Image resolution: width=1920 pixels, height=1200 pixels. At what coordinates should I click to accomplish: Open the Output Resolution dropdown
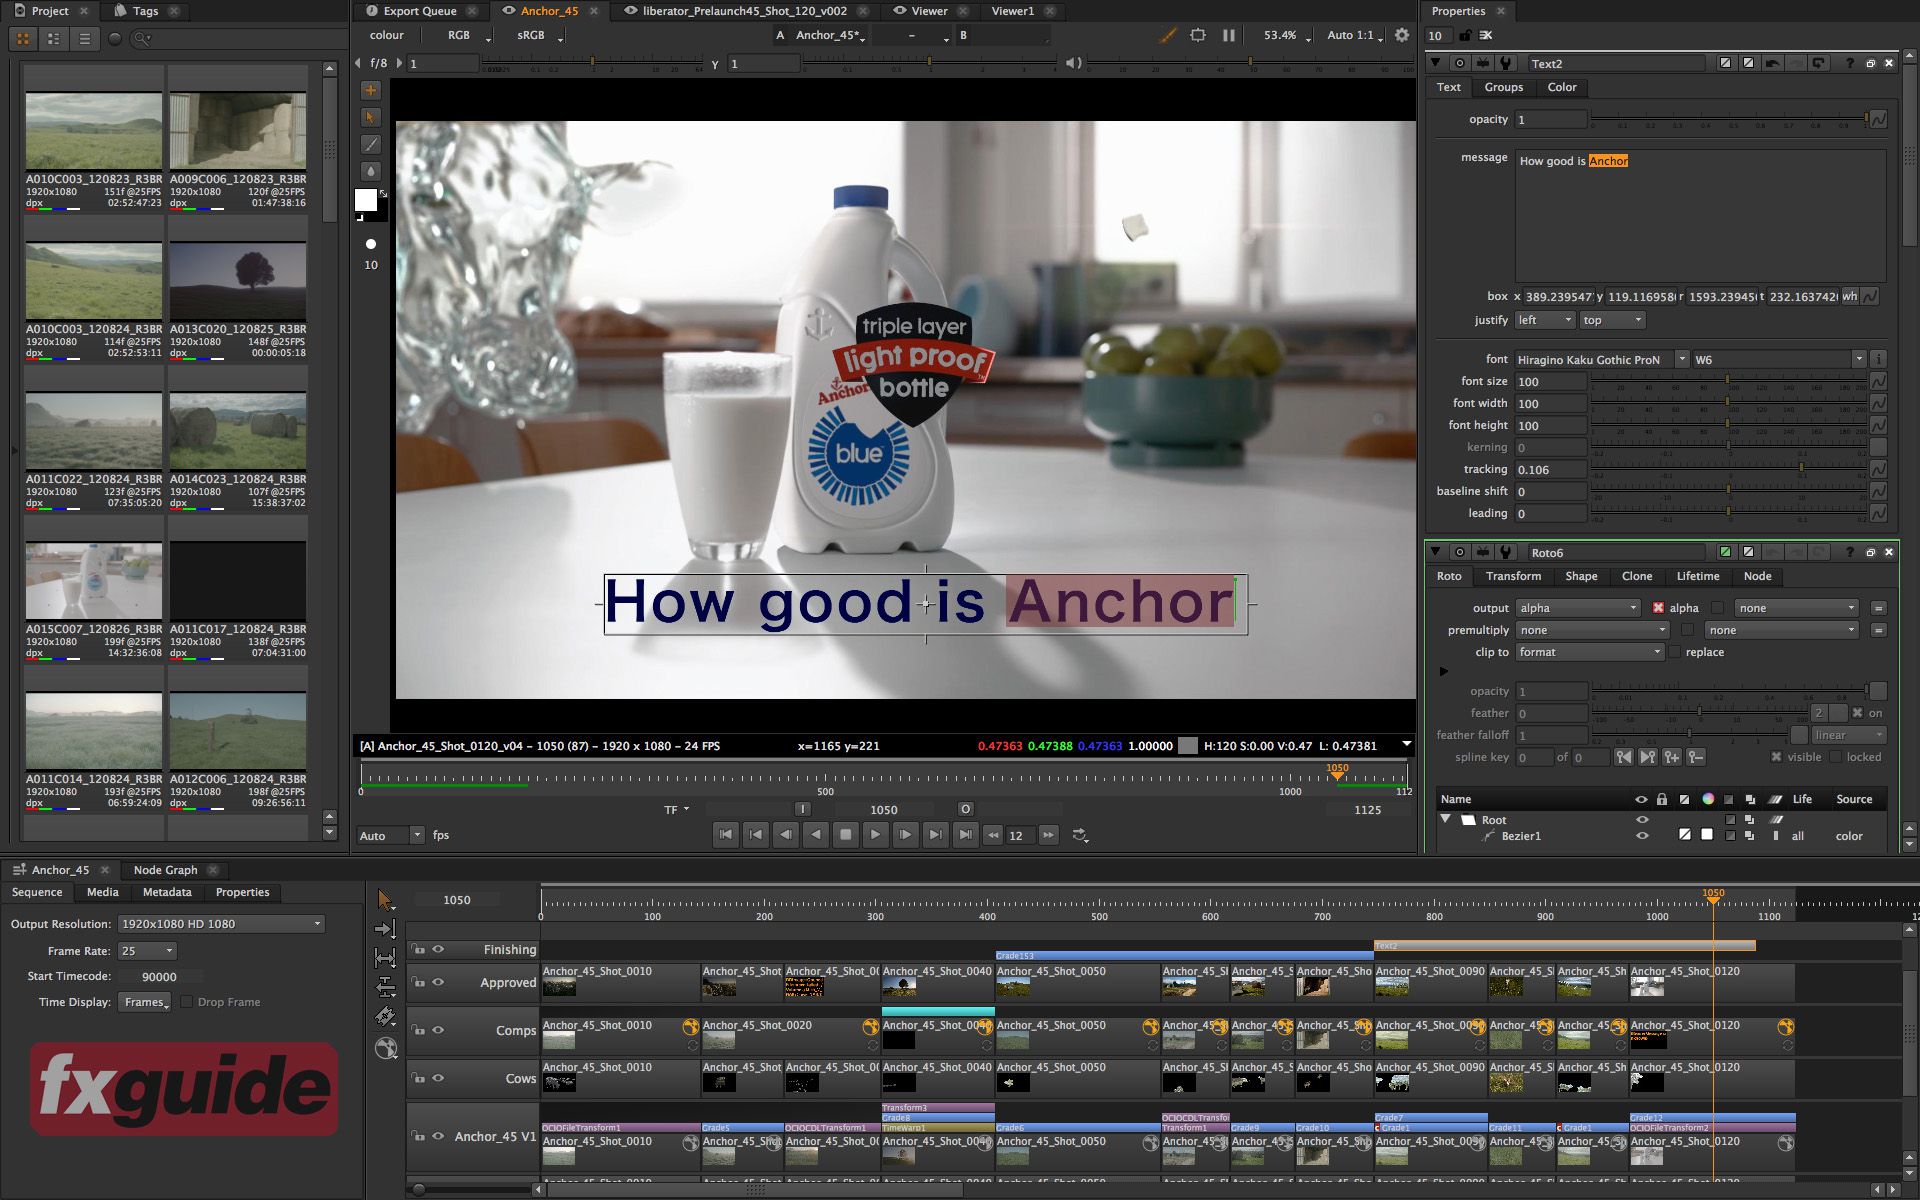coord(221,924)
